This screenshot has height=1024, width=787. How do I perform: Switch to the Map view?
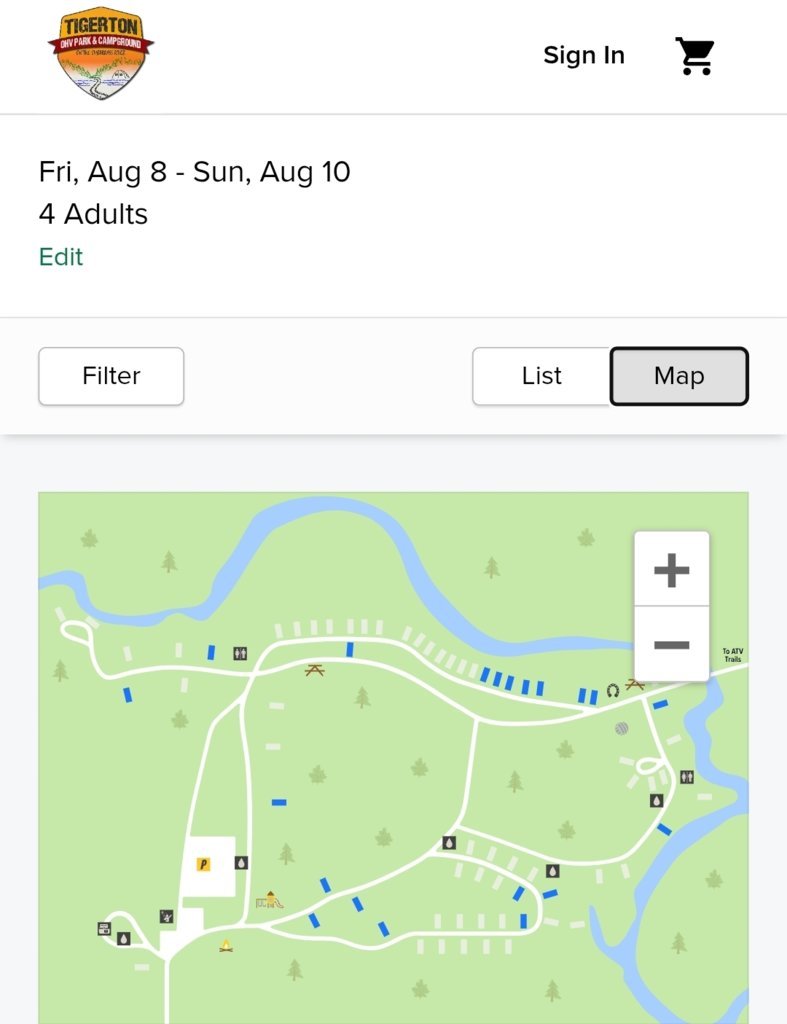(x=679, y=376)
